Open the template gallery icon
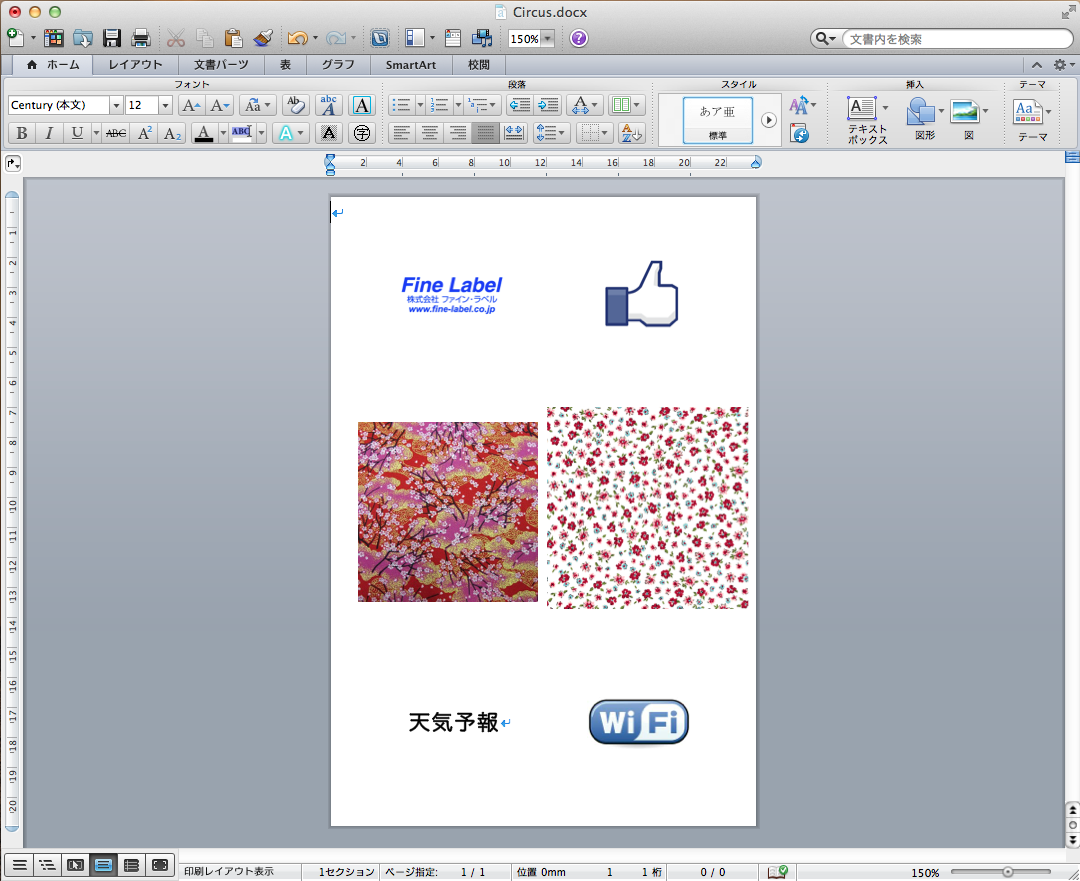This screenshot has width=1080, height=881. [54, 38]
